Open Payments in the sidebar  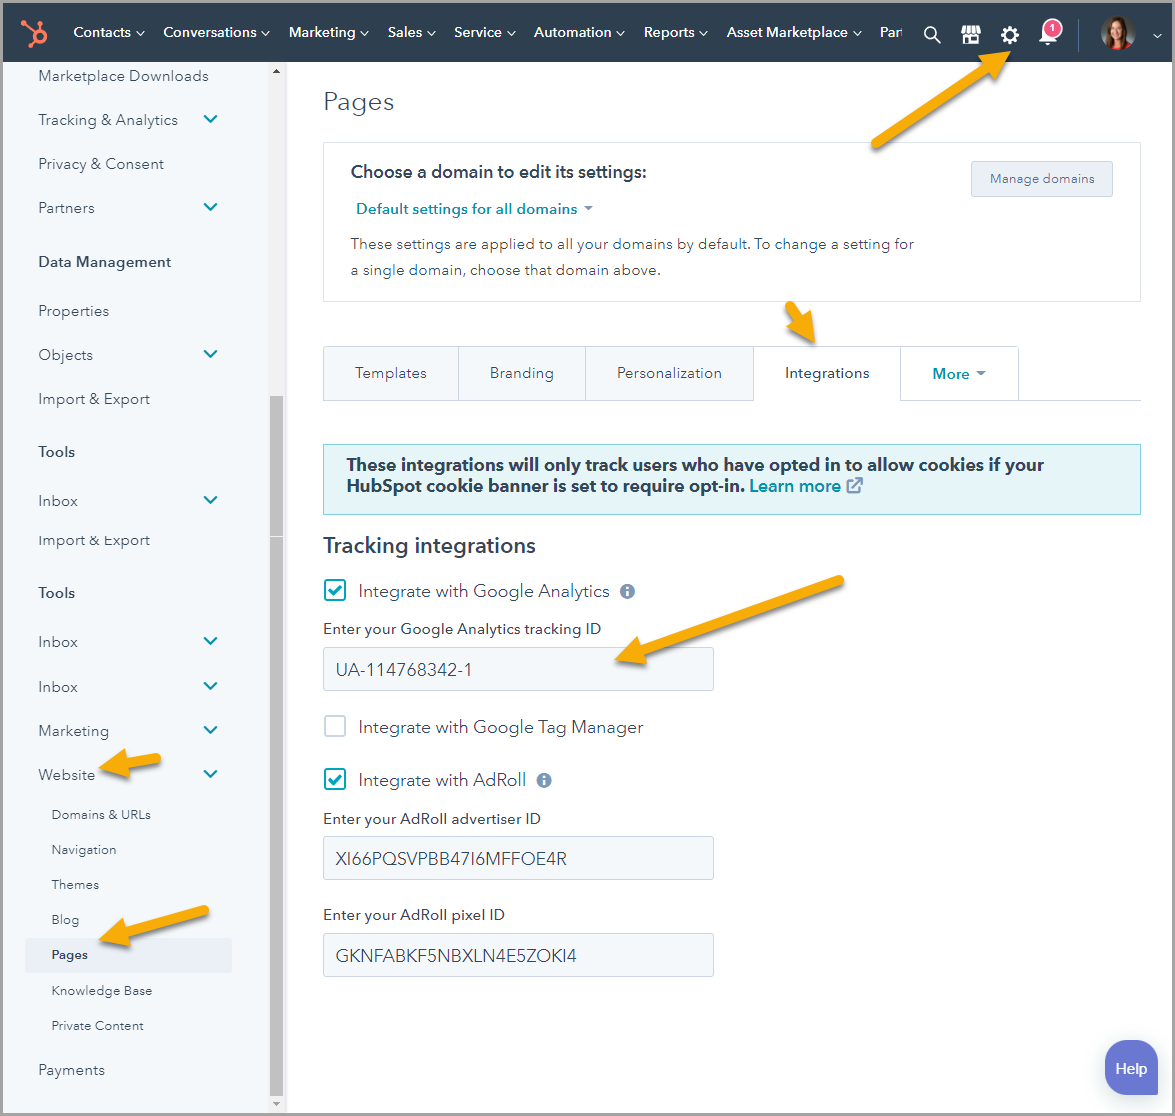[x=71, y=1070]
